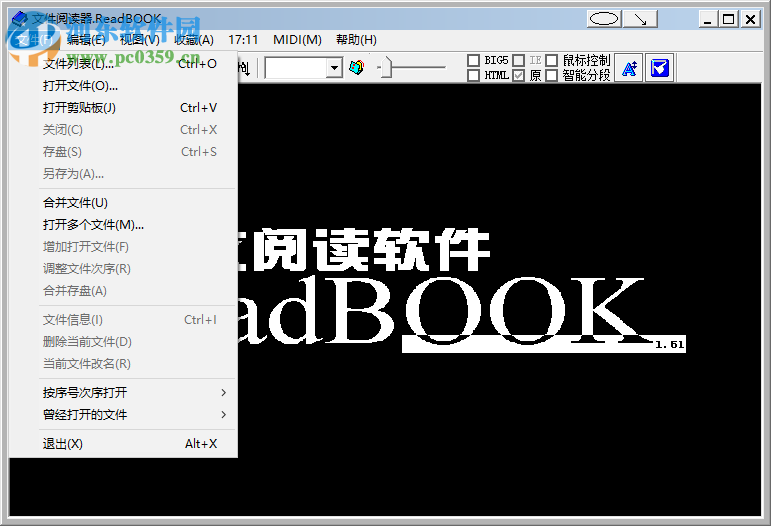Select 打开剪贴板(J) menu item
771x526 pixels.
pos(123,108)
